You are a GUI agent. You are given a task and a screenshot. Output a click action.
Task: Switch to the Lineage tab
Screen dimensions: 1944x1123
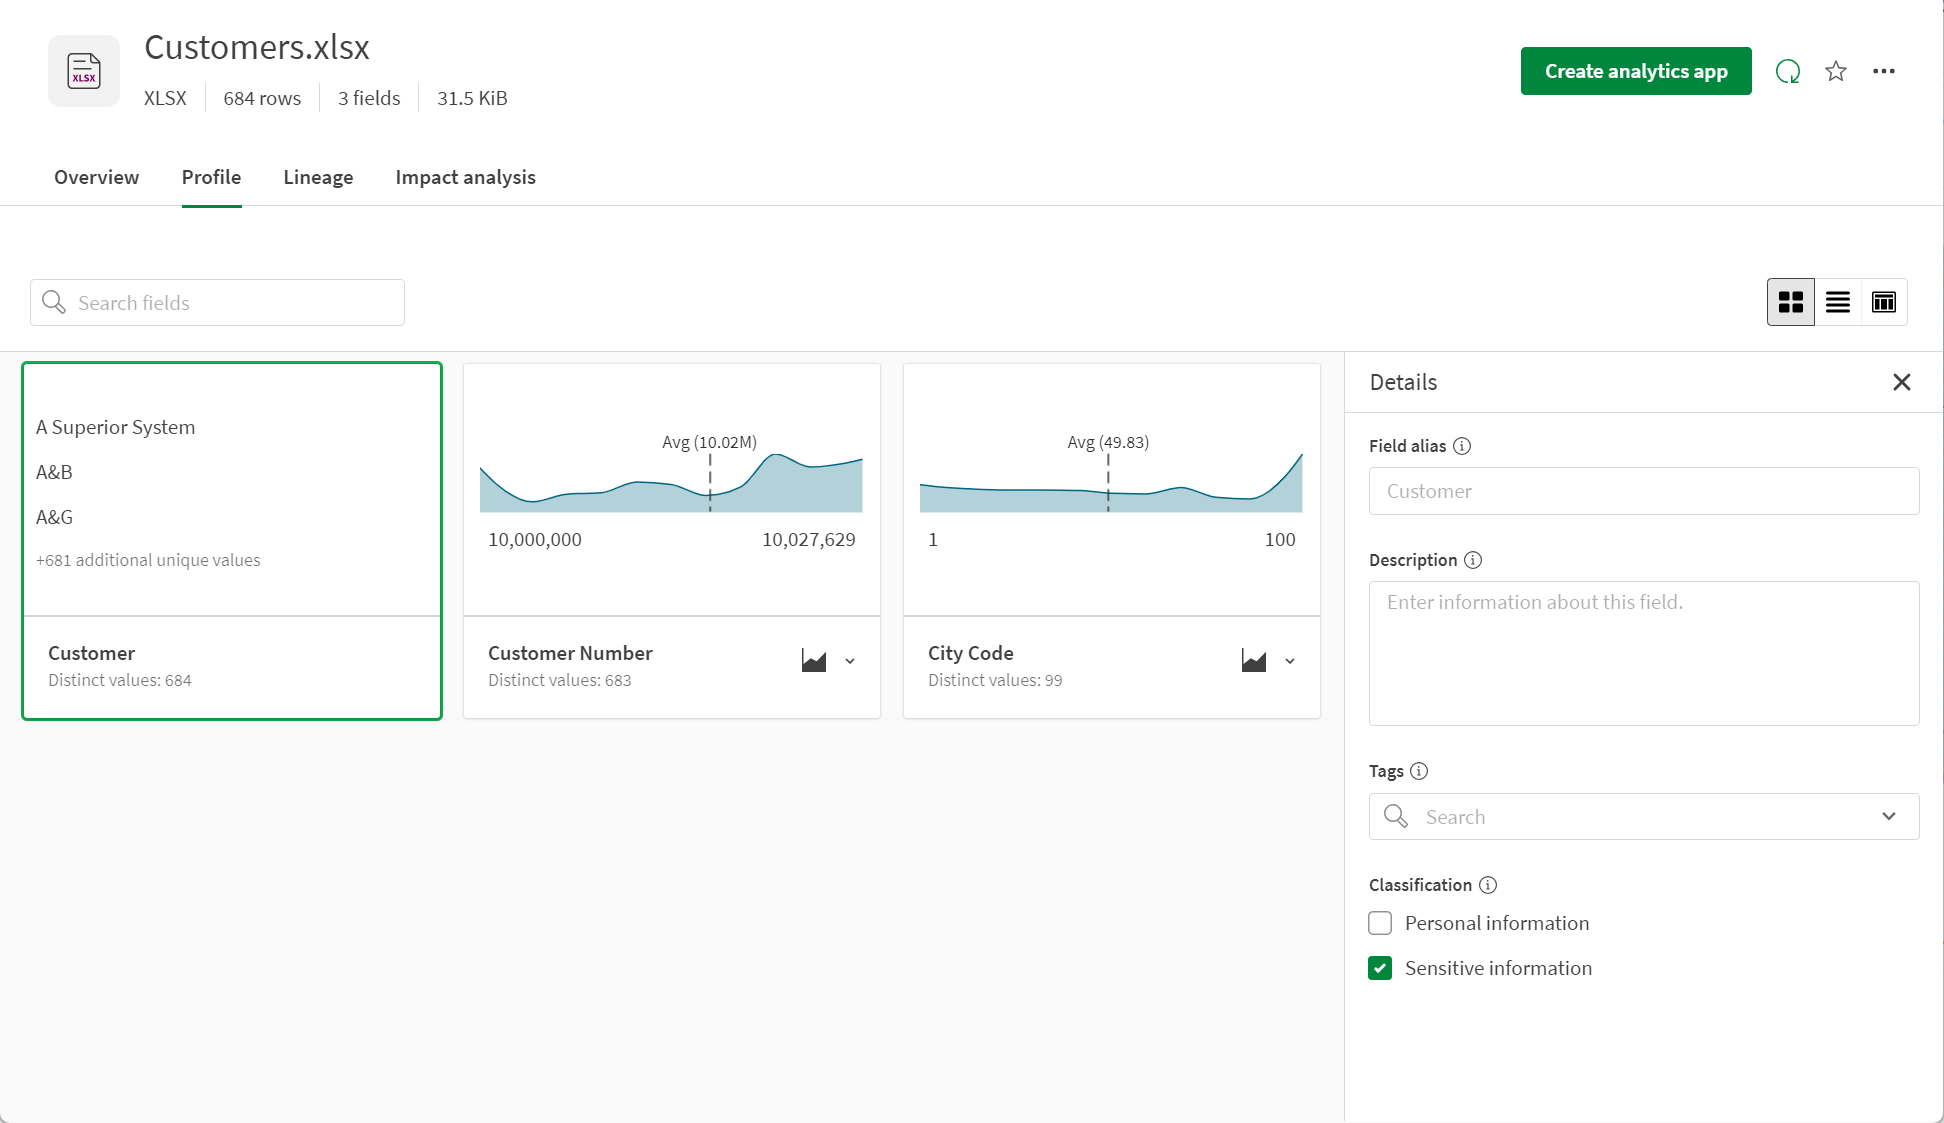pyautogui.click(x=318, y=176)
